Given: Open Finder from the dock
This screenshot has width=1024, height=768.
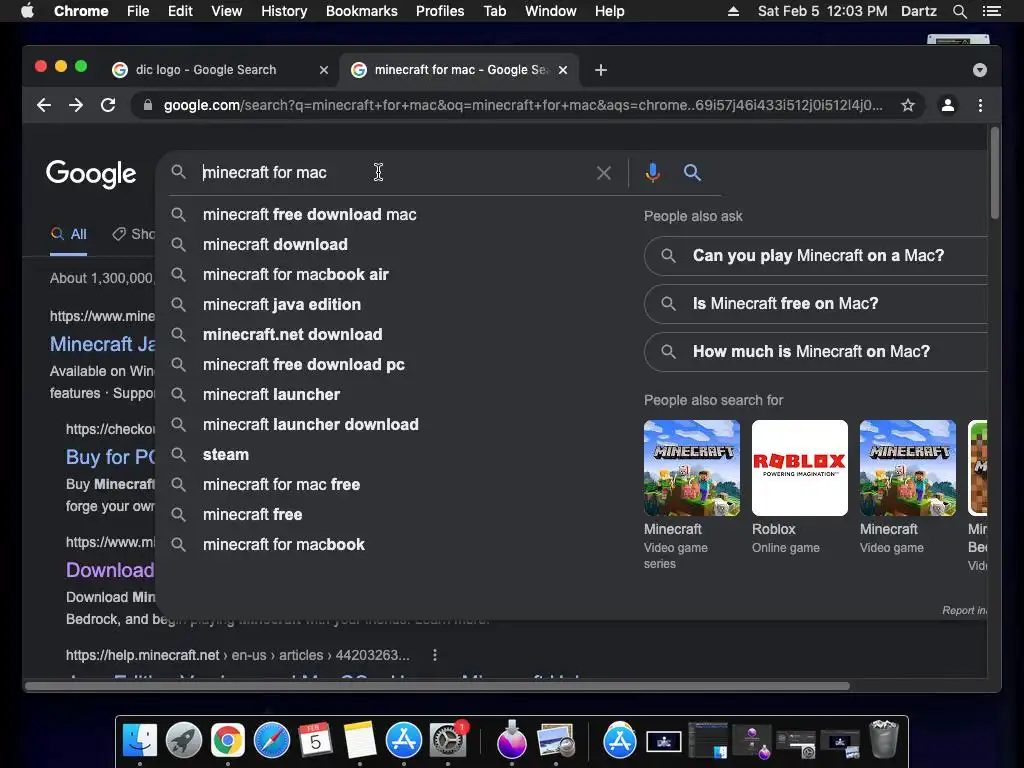Looking at the screenshot, I should coord(140,741).
